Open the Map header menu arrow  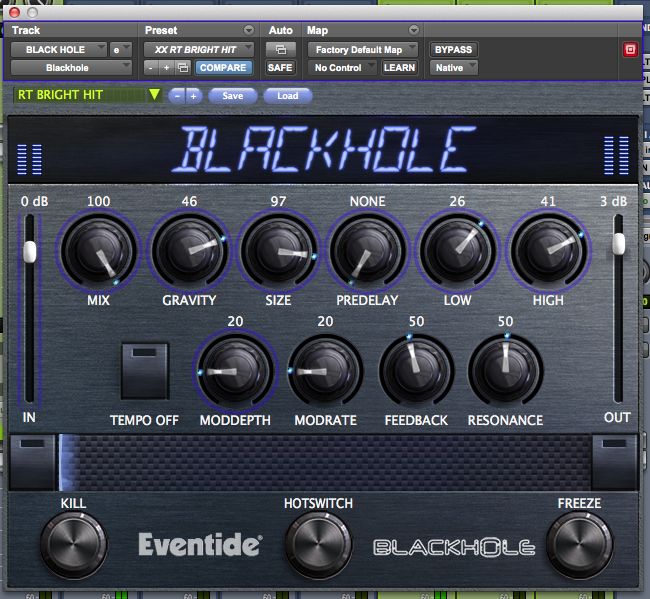point(414,30)
